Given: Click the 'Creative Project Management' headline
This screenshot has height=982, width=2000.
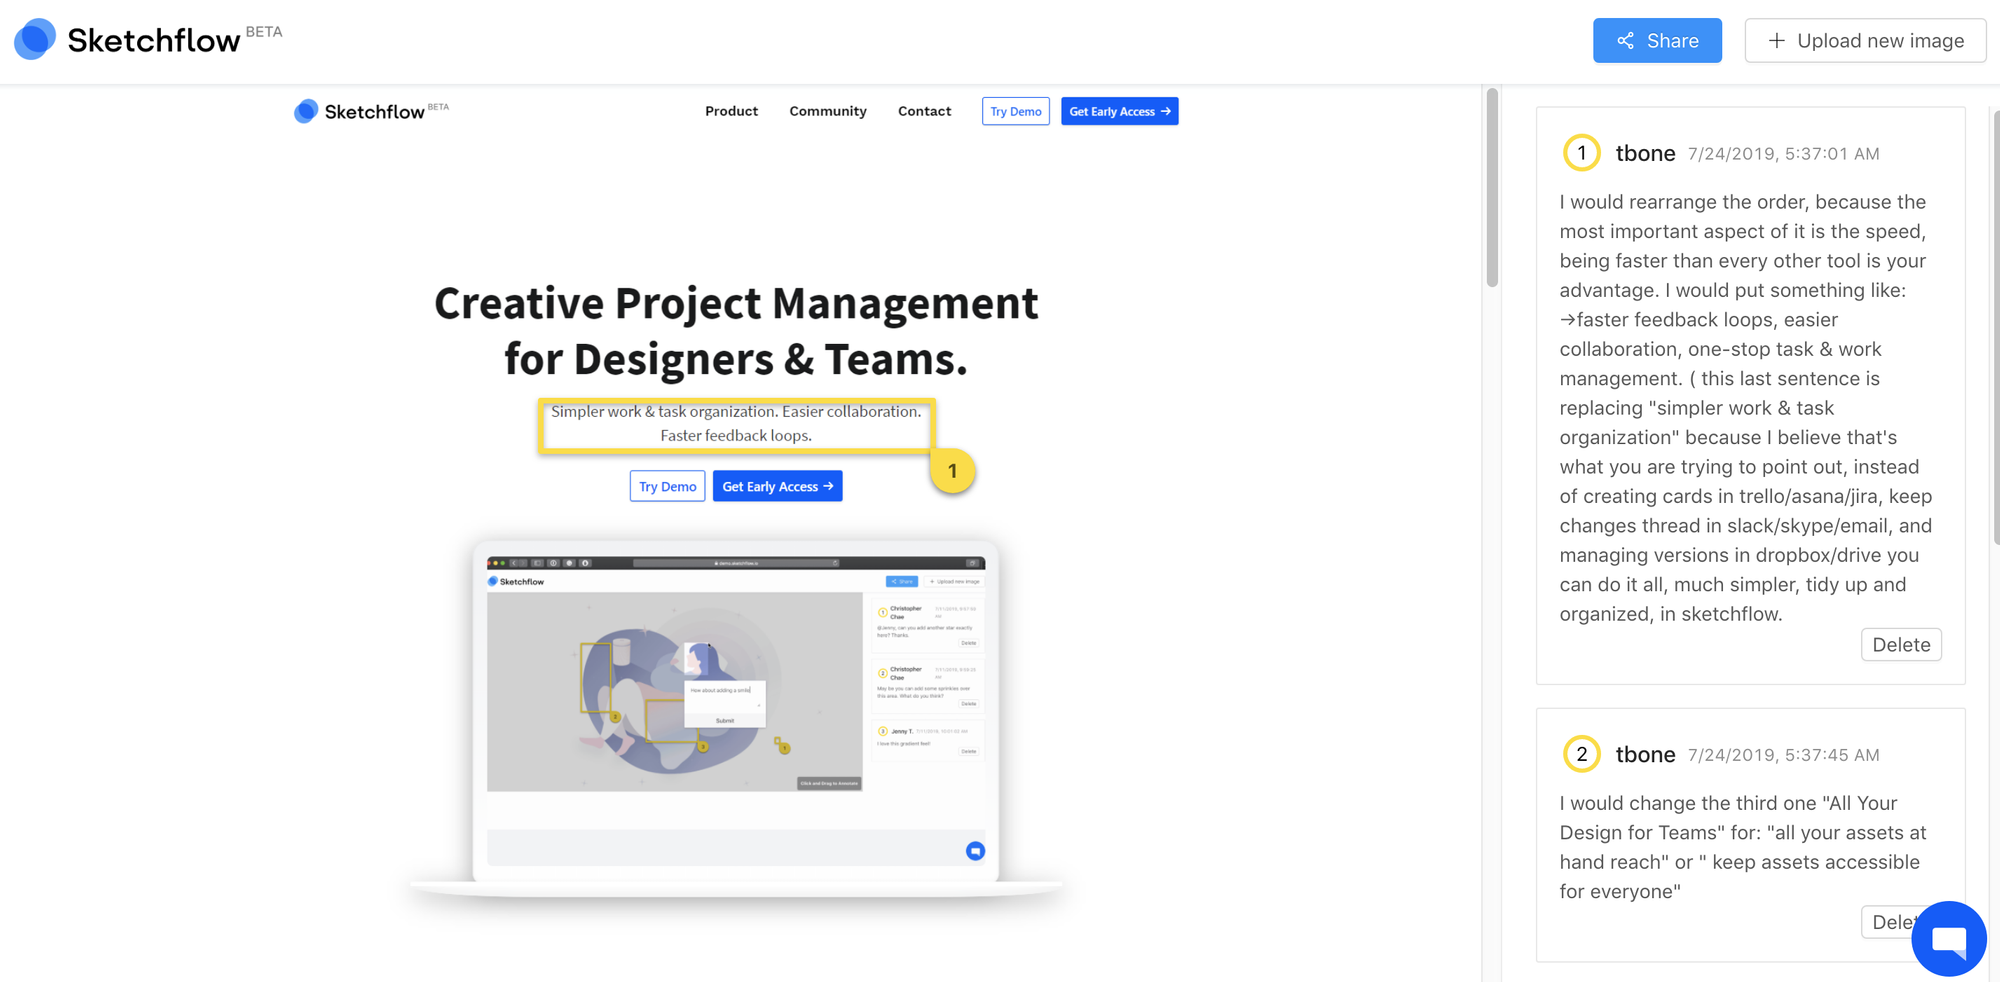Looking at the screenshot, I should tap(736, 331).
